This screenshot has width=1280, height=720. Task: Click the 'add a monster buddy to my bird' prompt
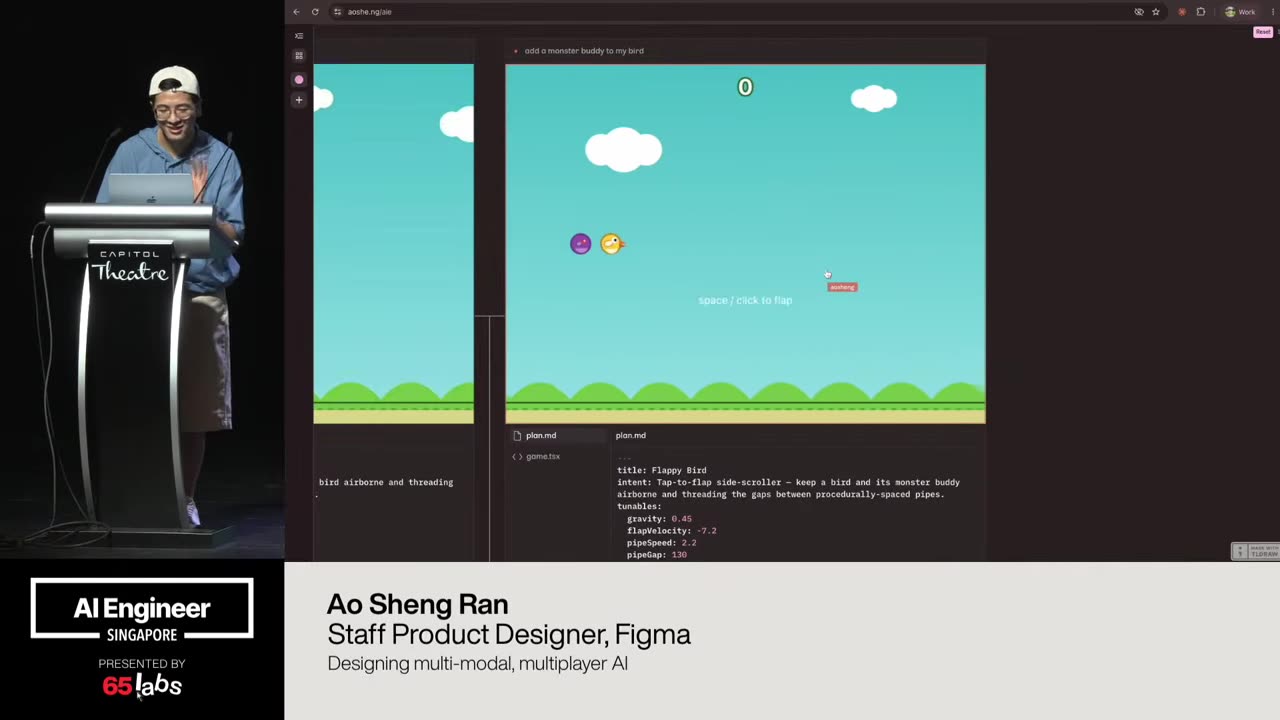(584, 51)
